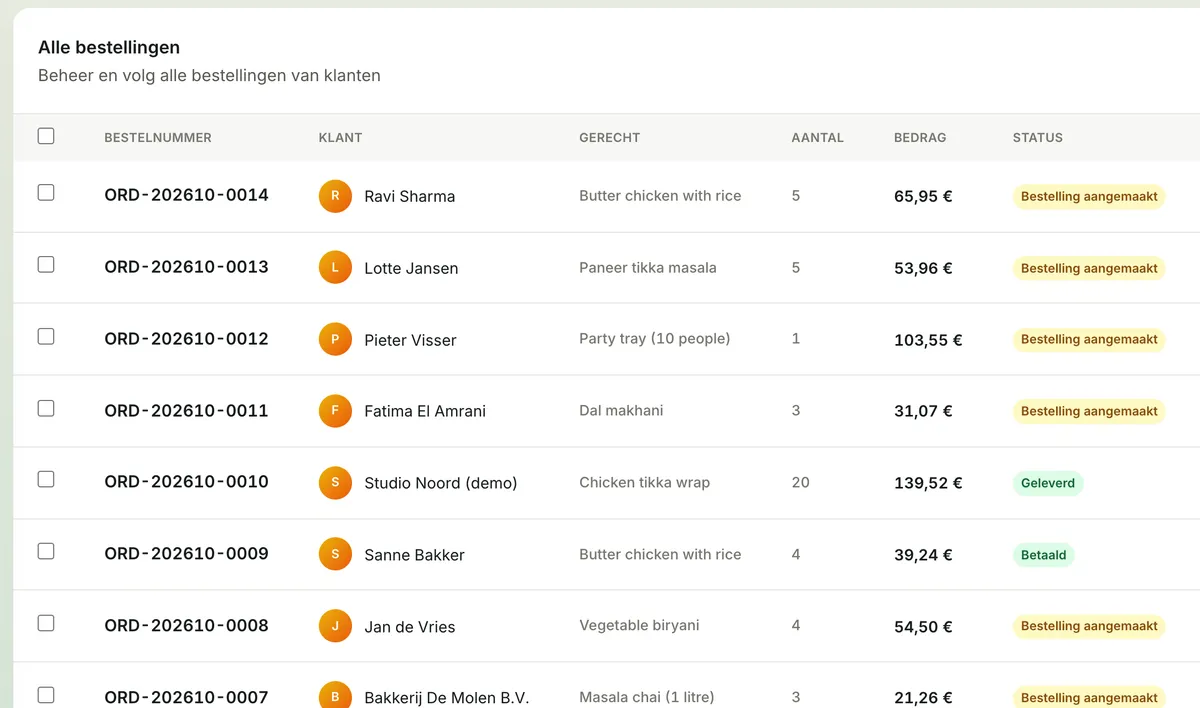Click the Masala chai (1 litre) cell

(646, 697)
